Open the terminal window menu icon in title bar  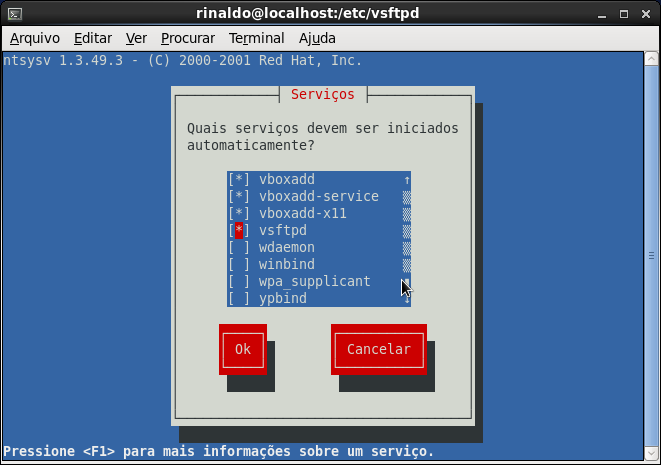tap(14, 13)
